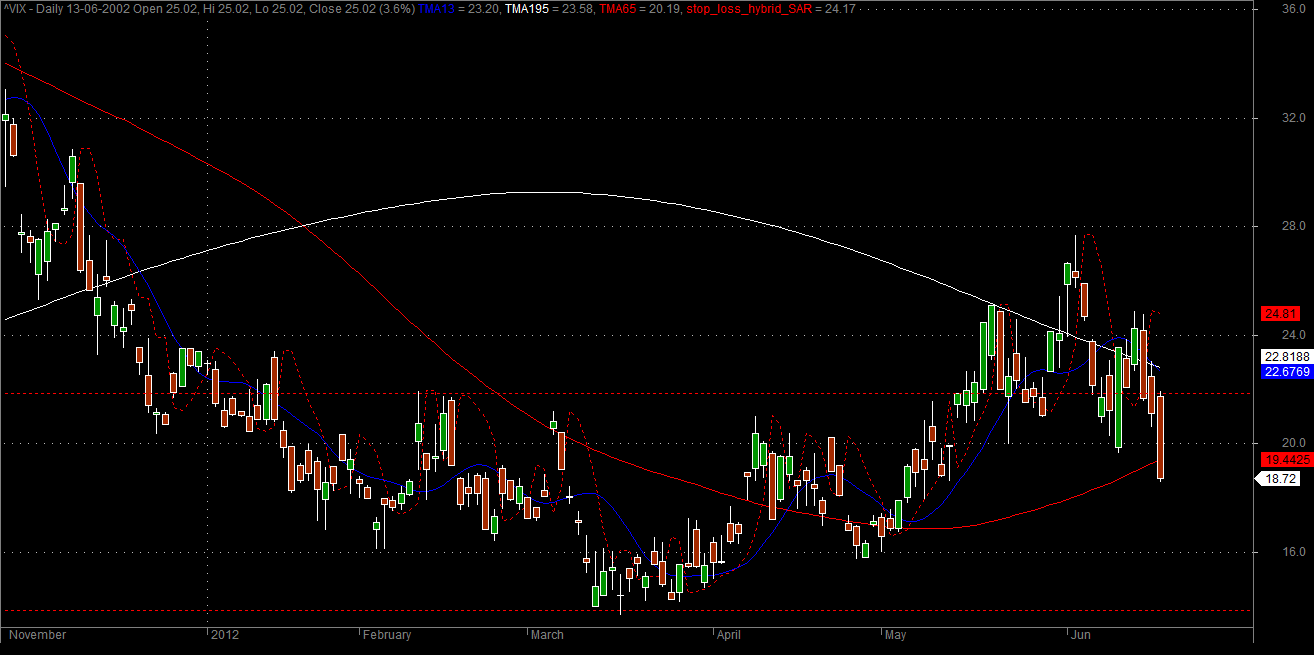Click the March date axis label
The image size is (1314, 655).
[x=547, y=635]
